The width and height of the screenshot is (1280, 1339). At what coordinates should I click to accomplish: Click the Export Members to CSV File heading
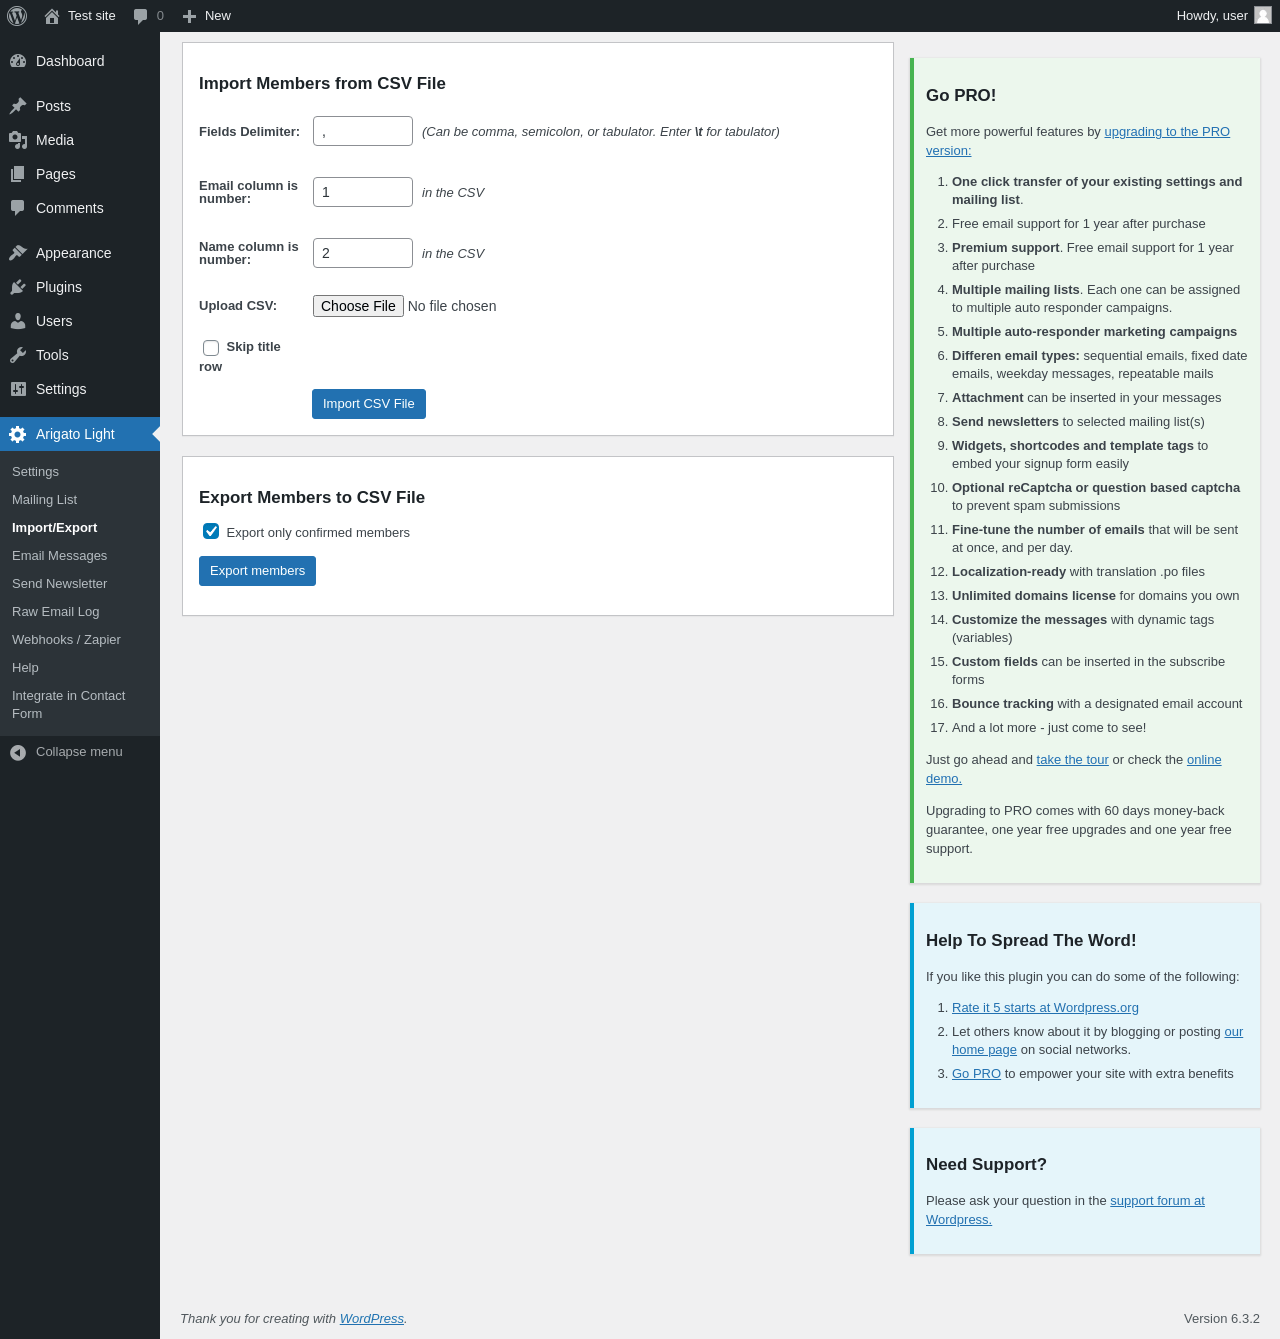click(312, 498)
